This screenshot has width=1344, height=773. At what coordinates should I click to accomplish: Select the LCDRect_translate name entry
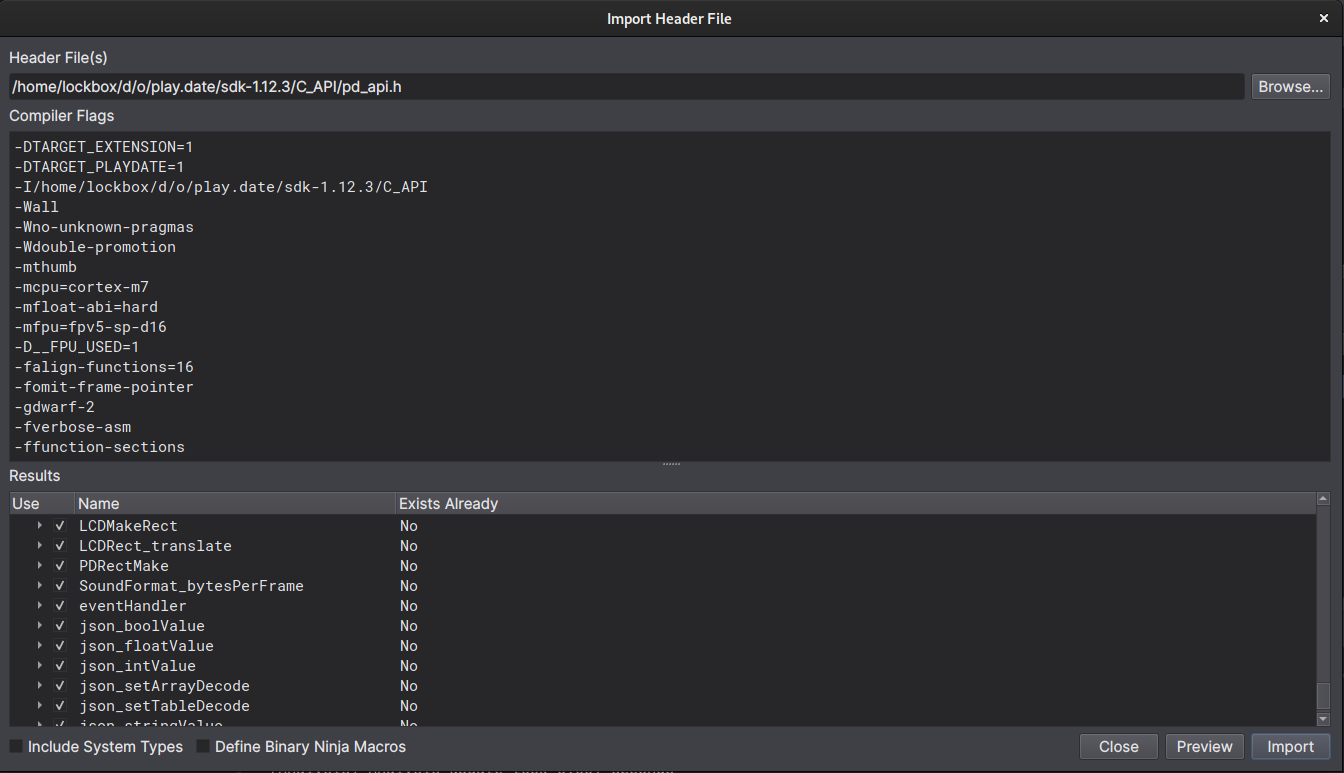coord(155,546)
